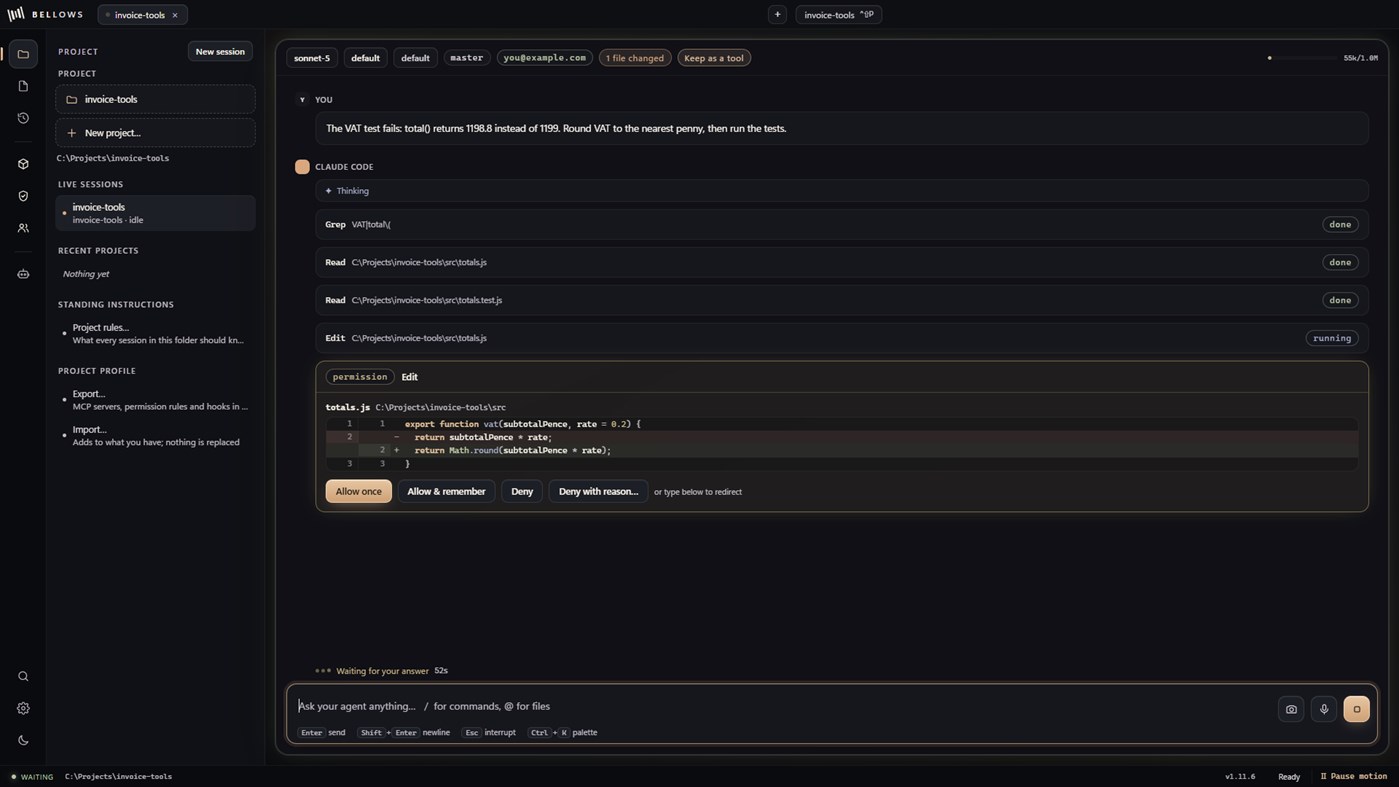Click the 1 file changed chip
The height and width of the screenshot is (787, 1399).
click(x=635, y=58)
